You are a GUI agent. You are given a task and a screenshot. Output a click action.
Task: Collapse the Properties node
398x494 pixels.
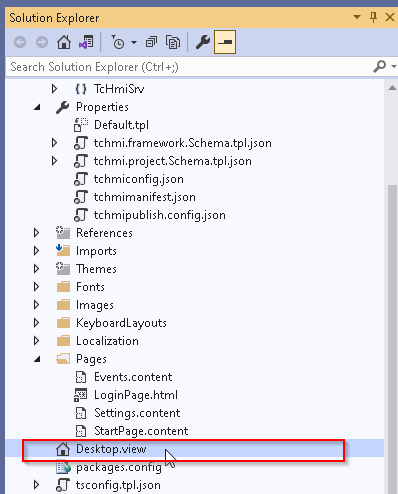coord(37,107)
